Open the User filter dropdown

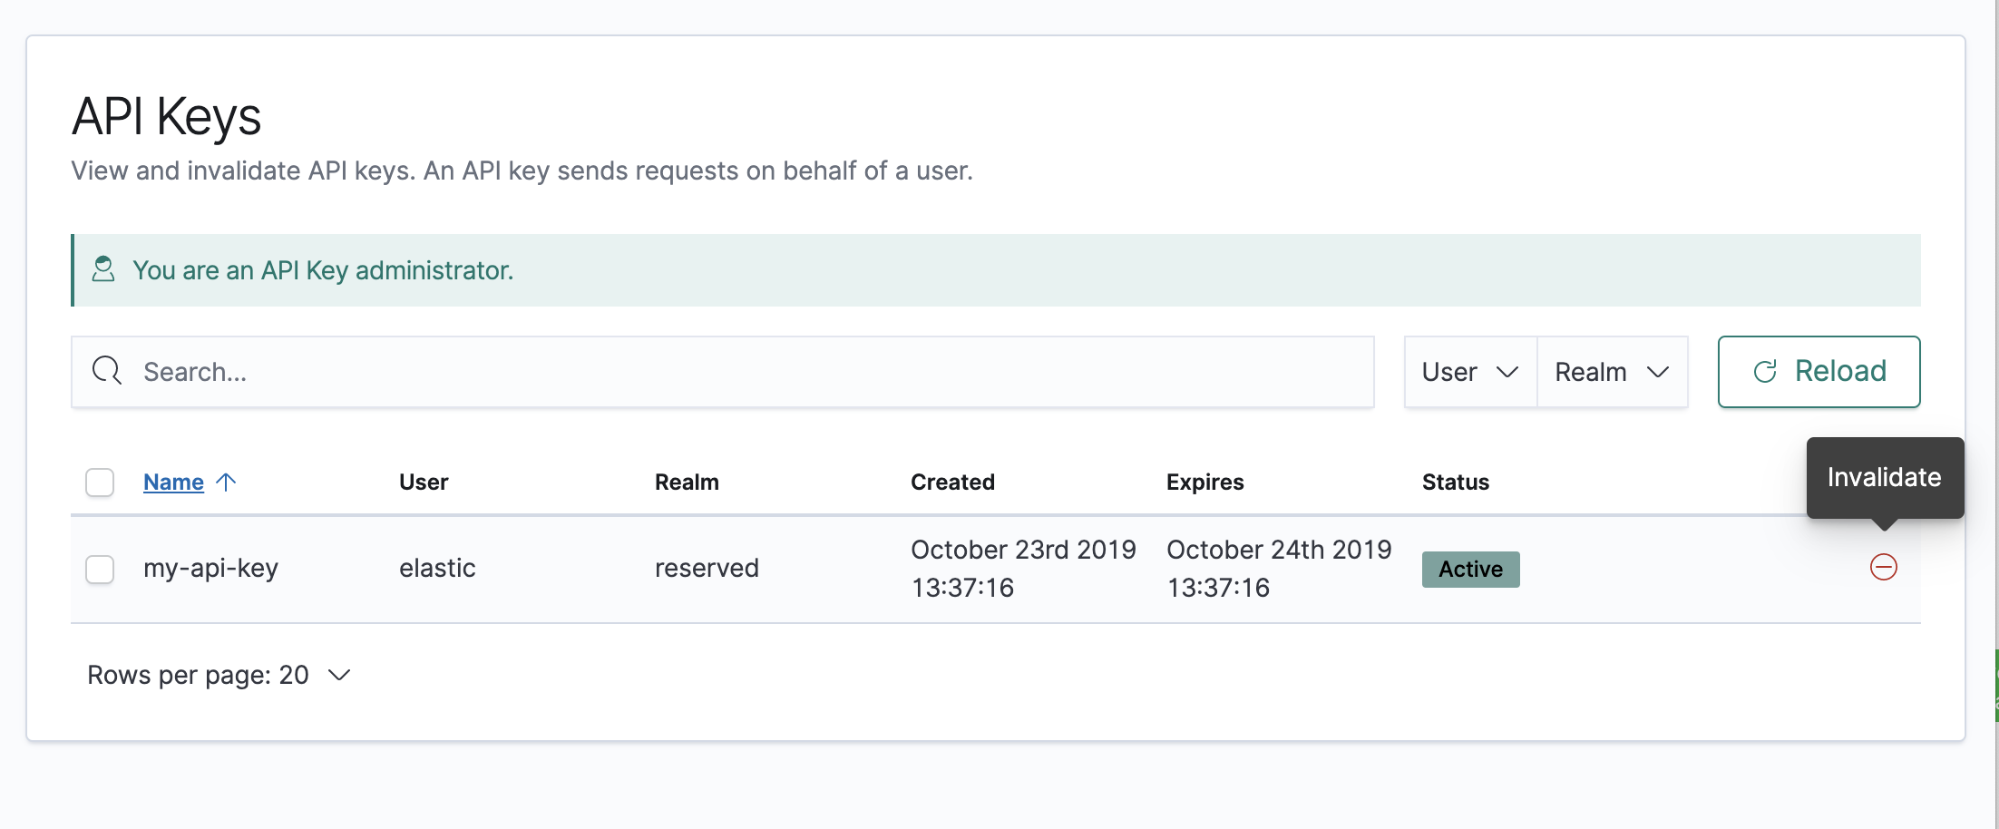pyautogui.click(x=1467, y=371)
